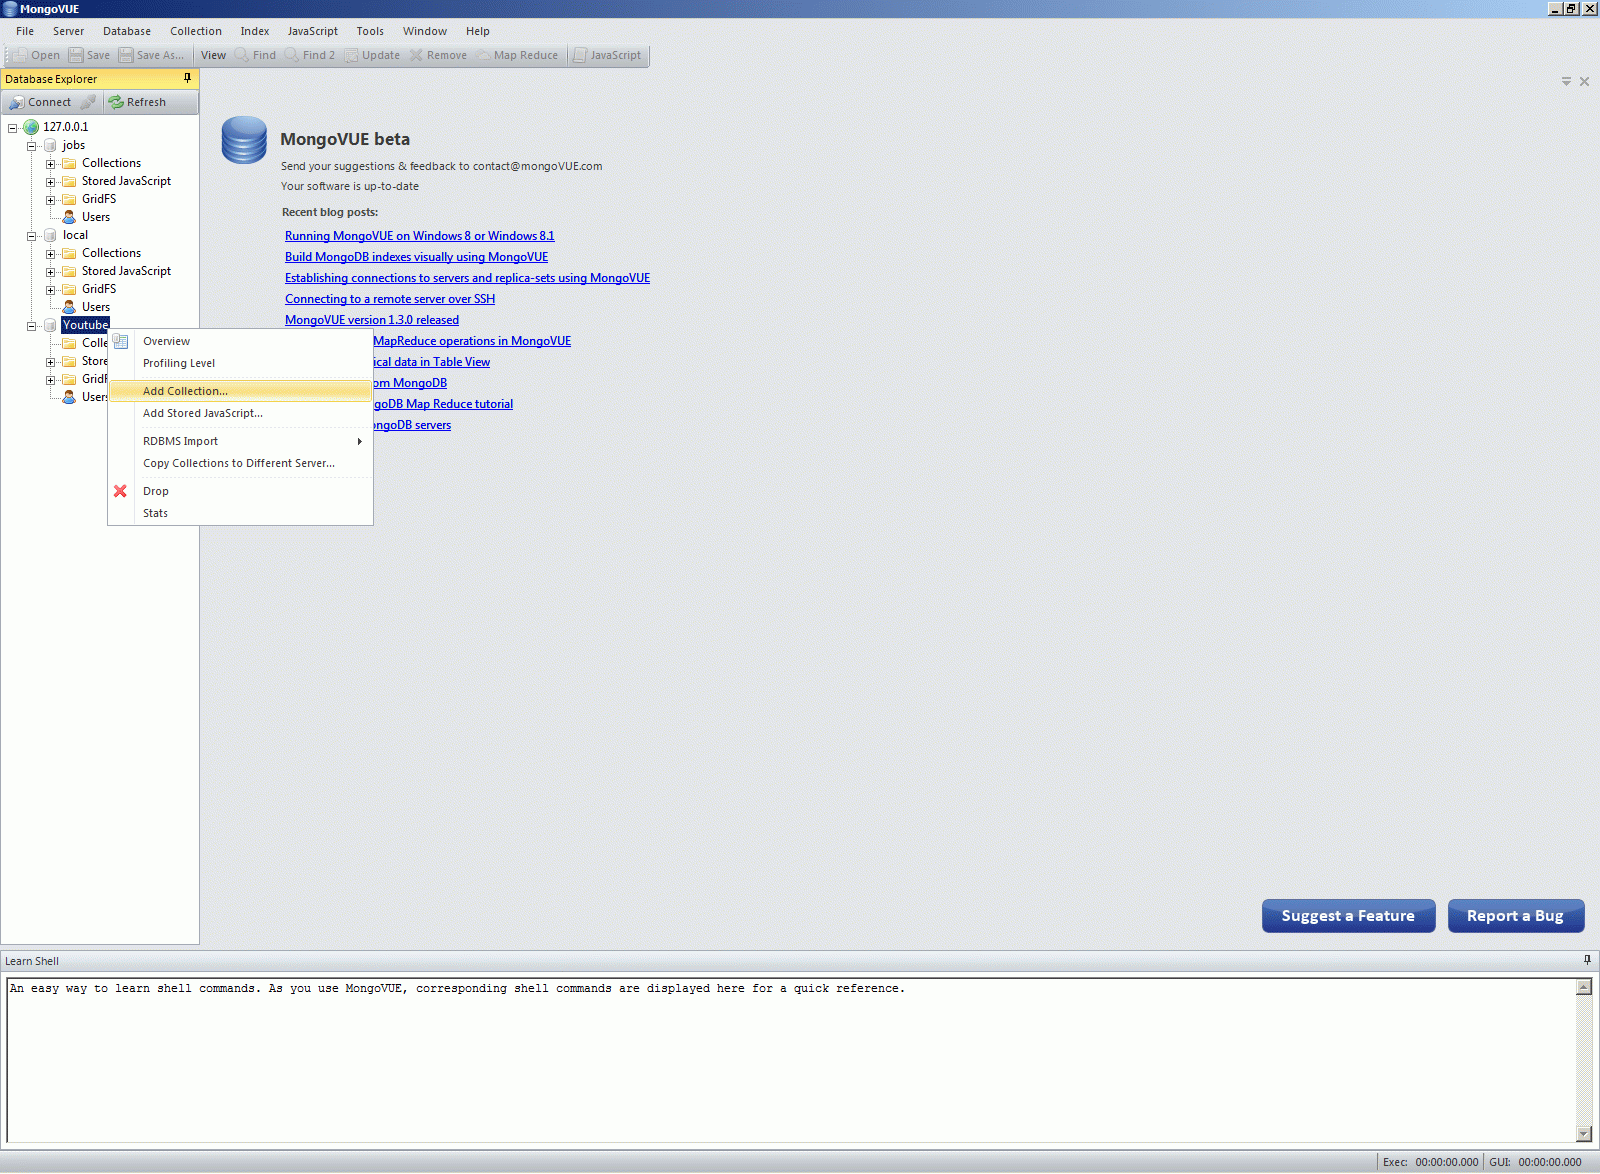Open the Database menu
The width and height of the screenshot is (1600, 1174).
127,31
